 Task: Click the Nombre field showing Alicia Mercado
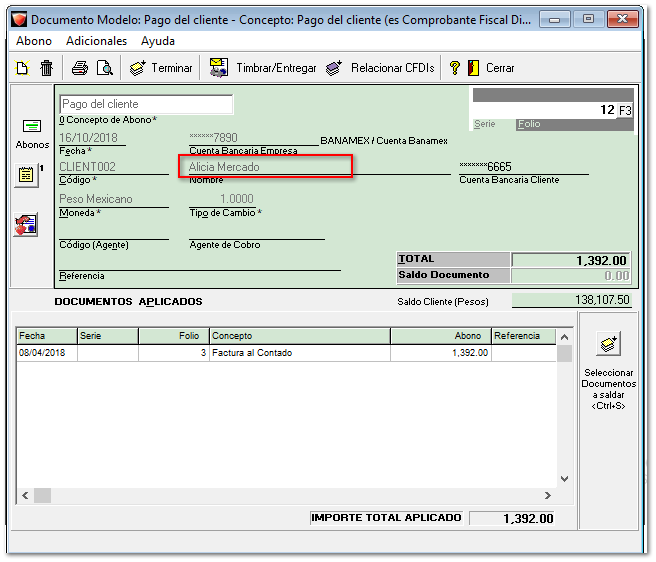266,167
